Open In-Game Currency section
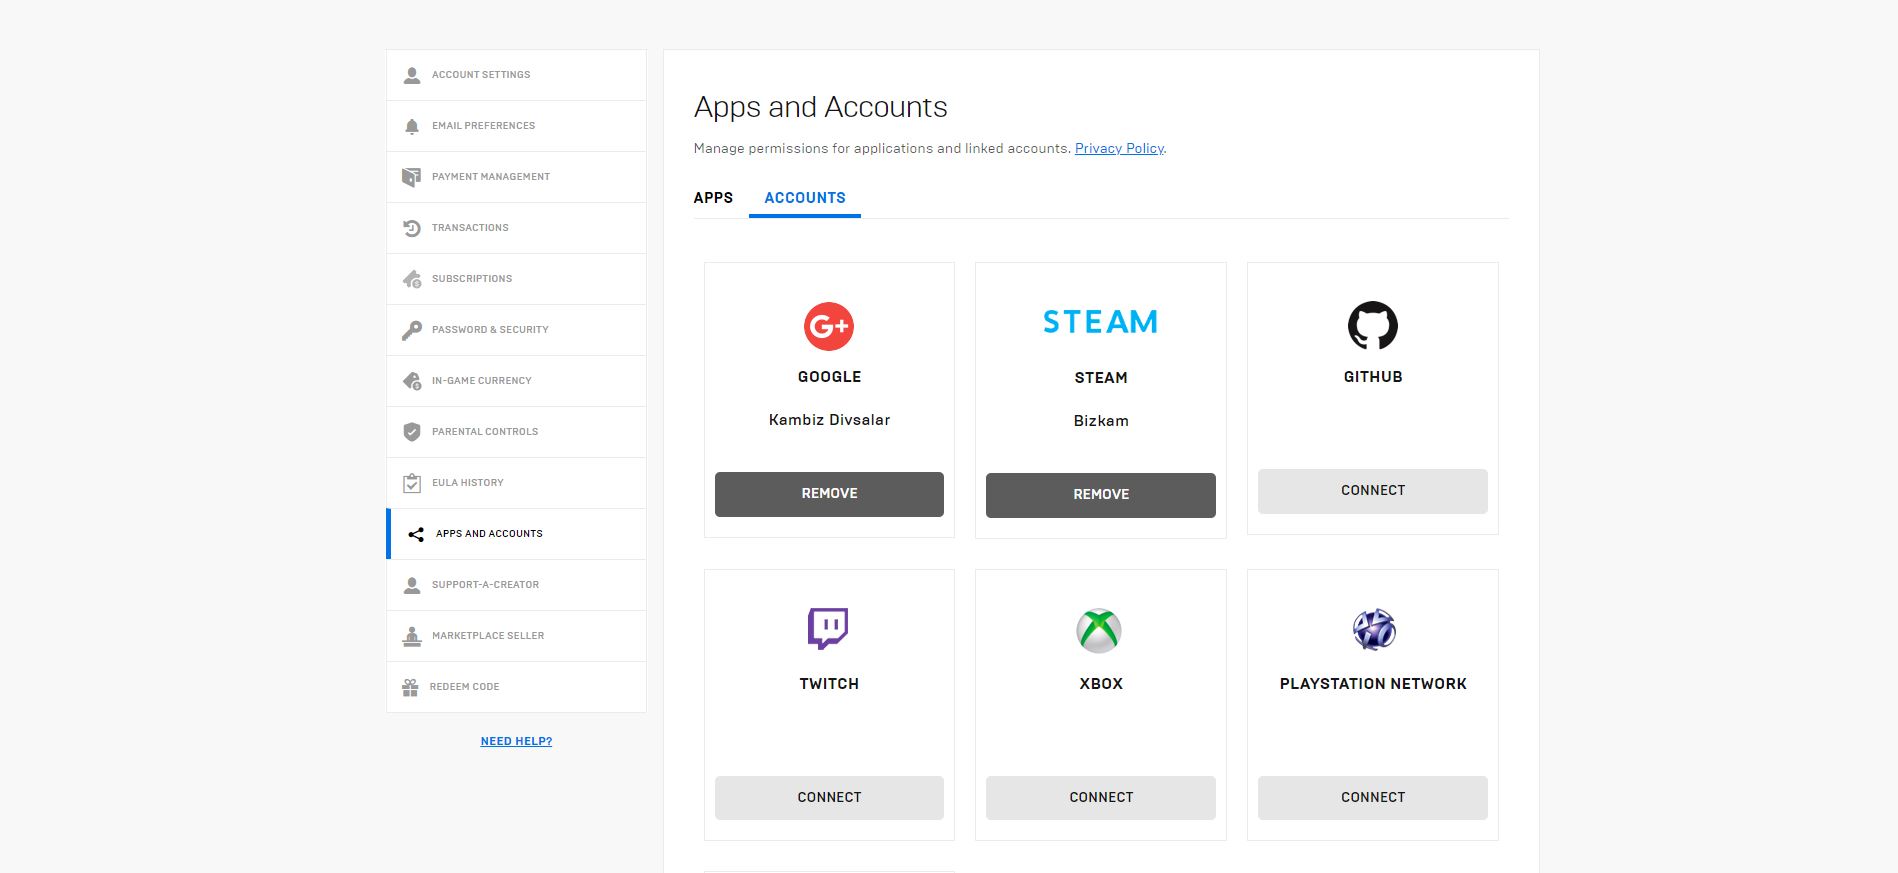1898x873 pixels. point(516,381)
